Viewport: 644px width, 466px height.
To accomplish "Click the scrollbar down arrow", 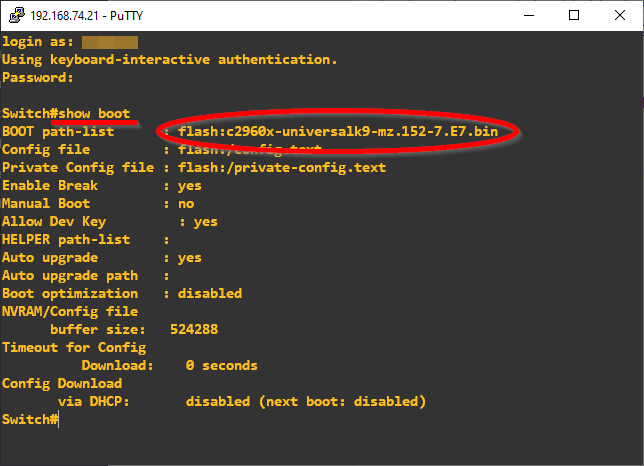I will [634, 456].
